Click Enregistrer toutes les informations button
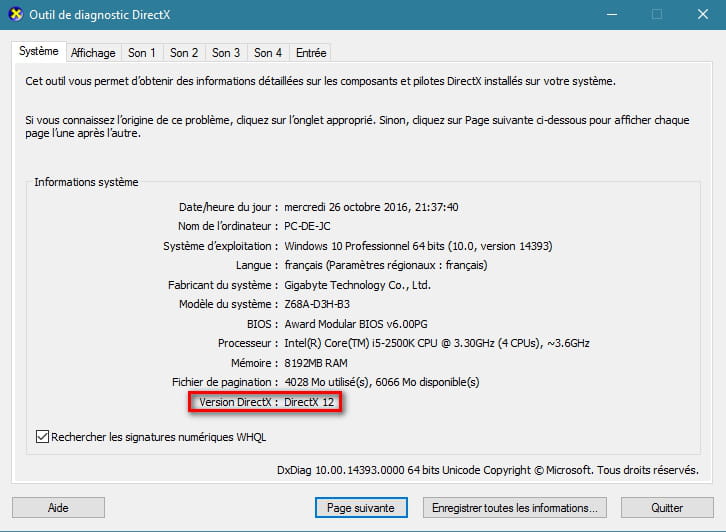The width and height of the screenshot is (726, 532). pyautogui.click(x=514, y=507)
